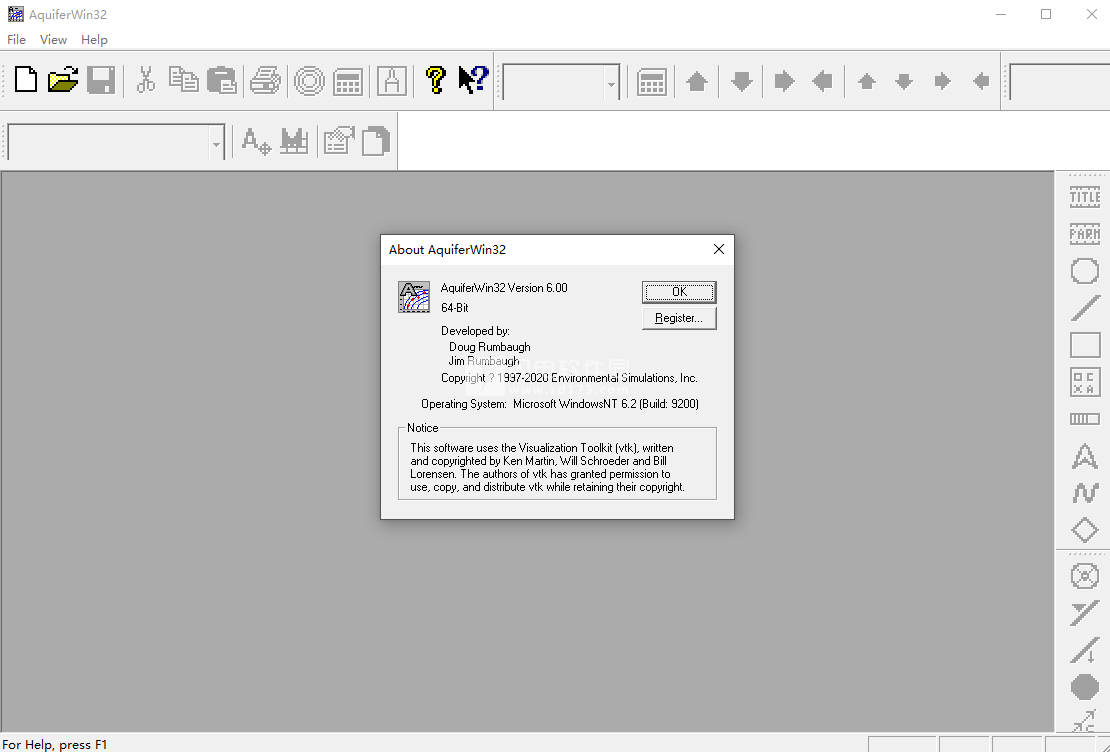Open the View menu
The height and width of the screenshot is (752, 1110).
53,40
